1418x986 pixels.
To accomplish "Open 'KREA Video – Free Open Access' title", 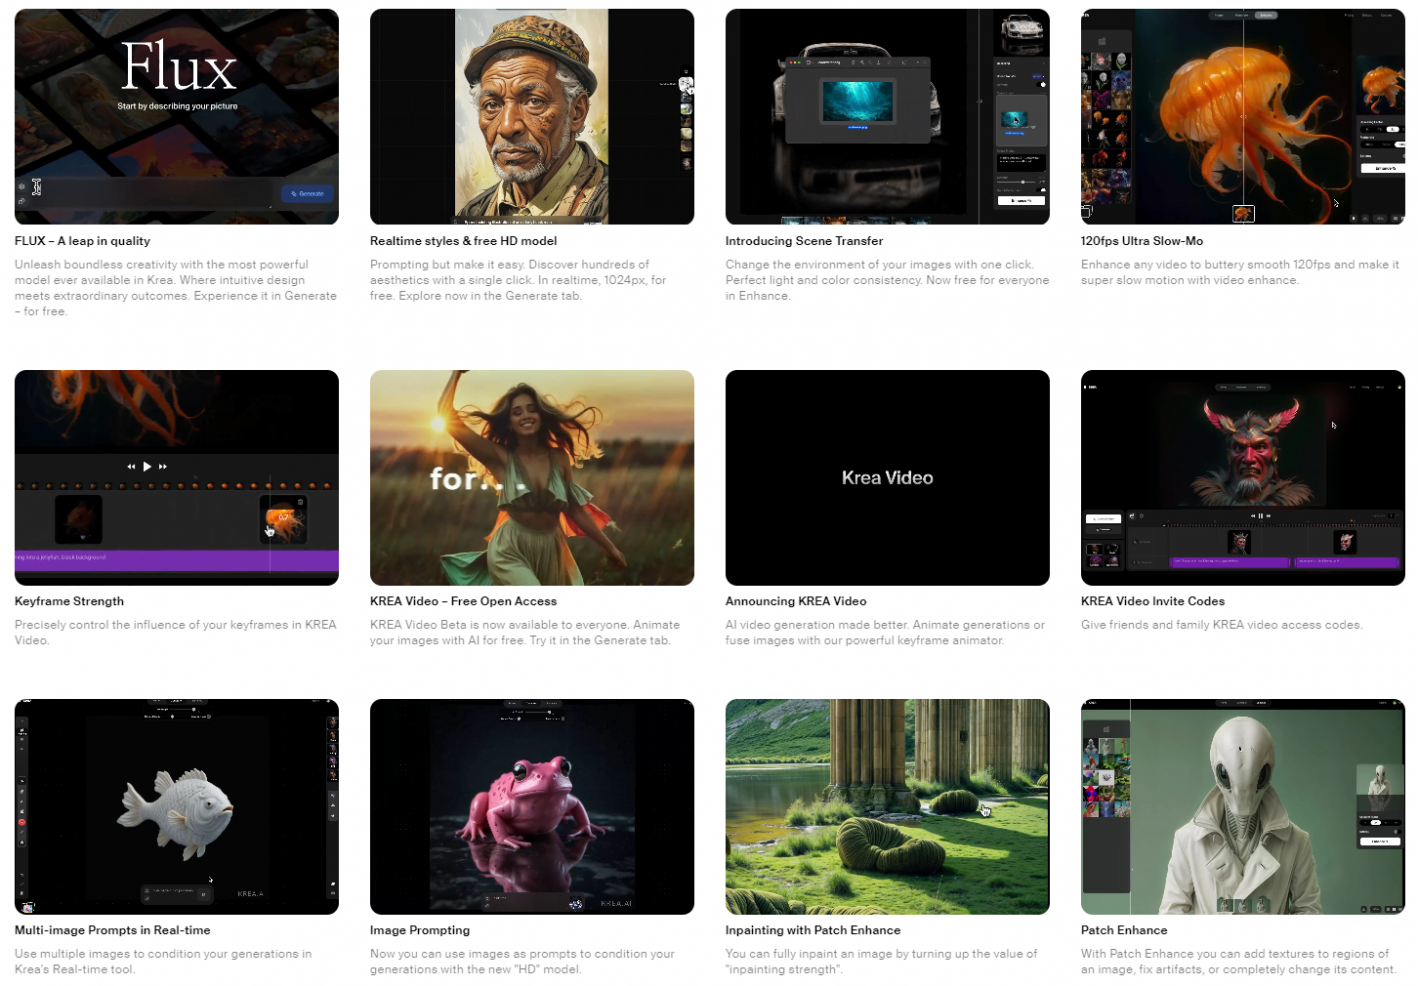I will tap(463, 601).
